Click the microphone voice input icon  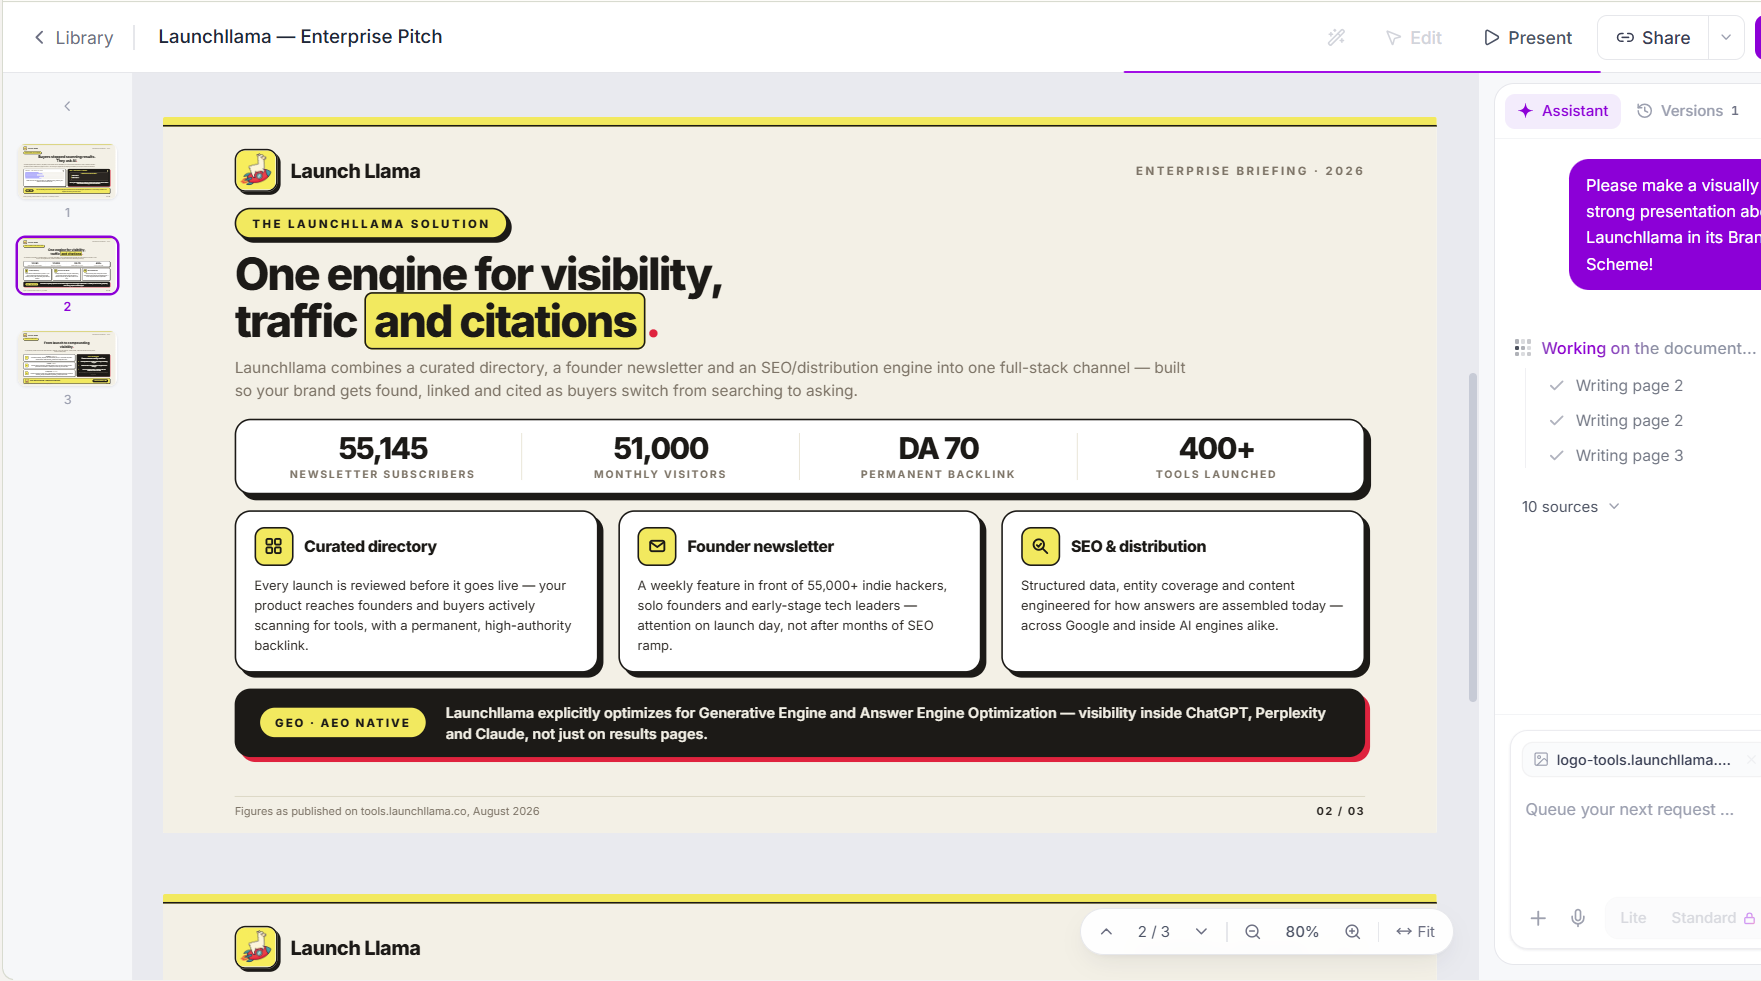tap(1578, 918)
